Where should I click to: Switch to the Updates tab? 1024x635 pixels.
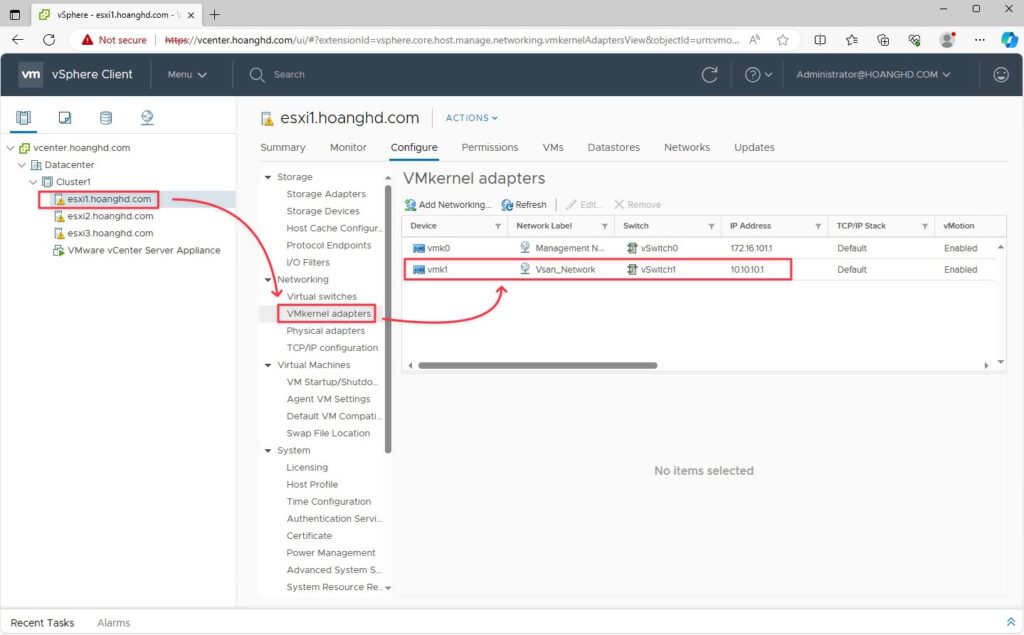(x=754, y=148)
